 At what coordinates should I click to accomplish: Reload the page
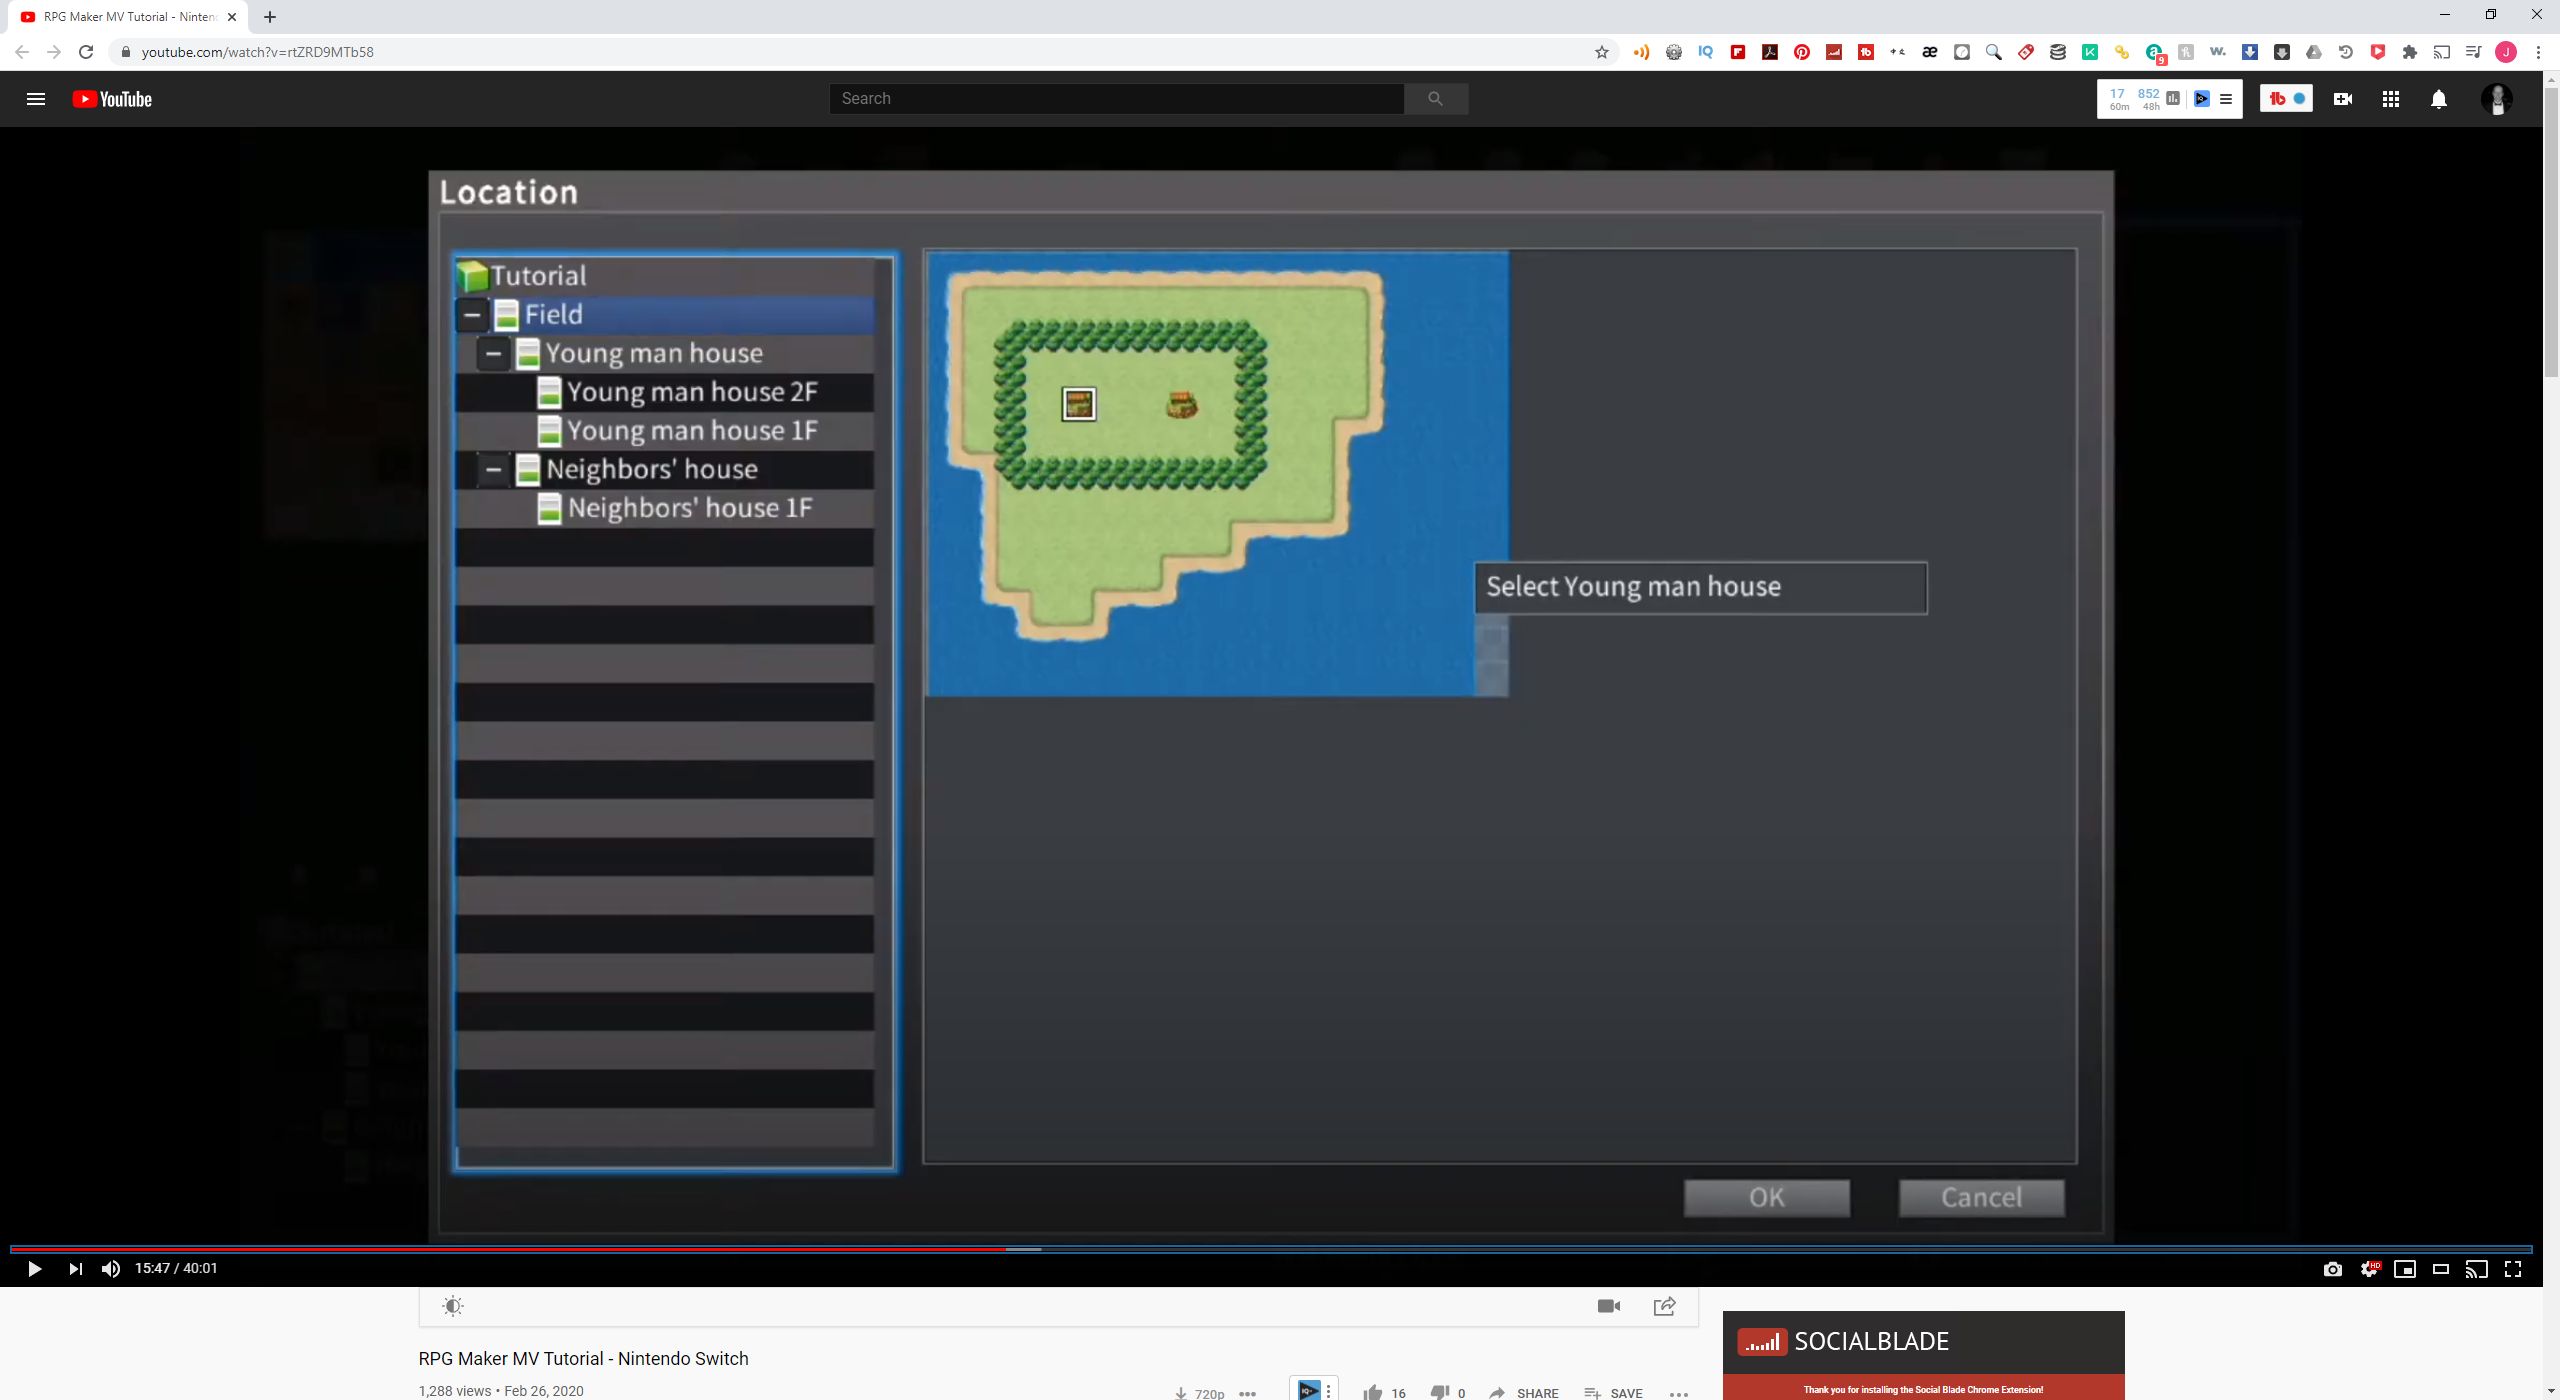pyautogui.click(x=86, y=52)
